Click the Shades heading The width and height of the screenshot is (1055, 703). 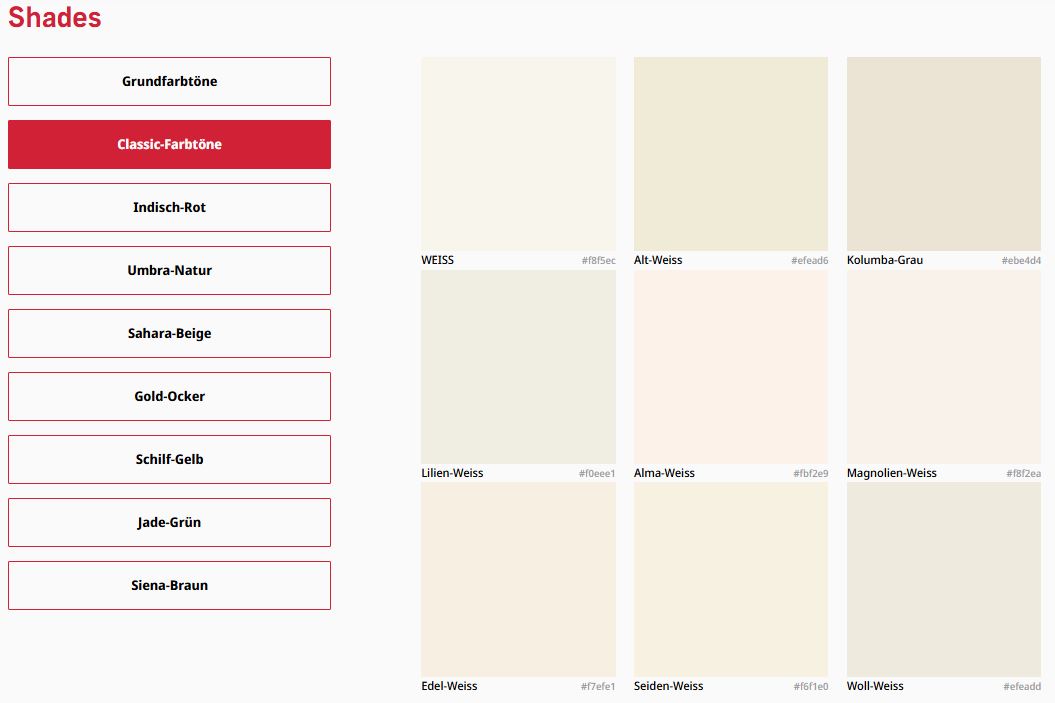pyautogui.click(x=55, y=17)
